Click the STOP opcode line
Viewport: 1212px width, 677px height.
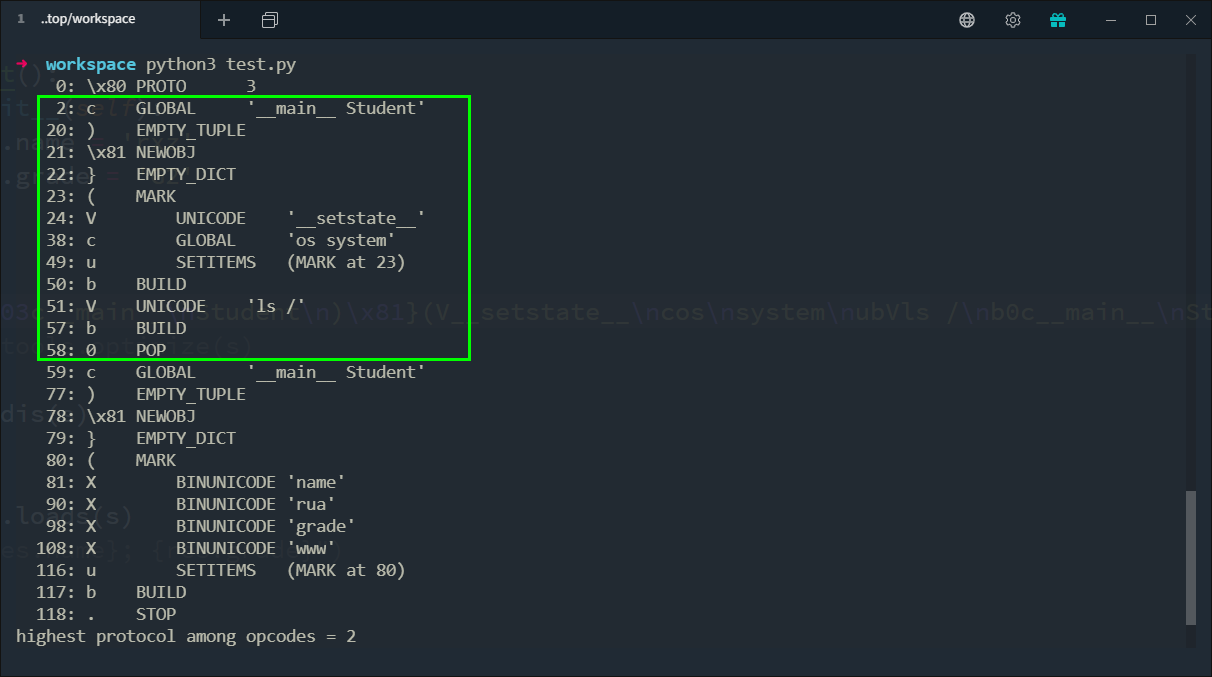155,614
